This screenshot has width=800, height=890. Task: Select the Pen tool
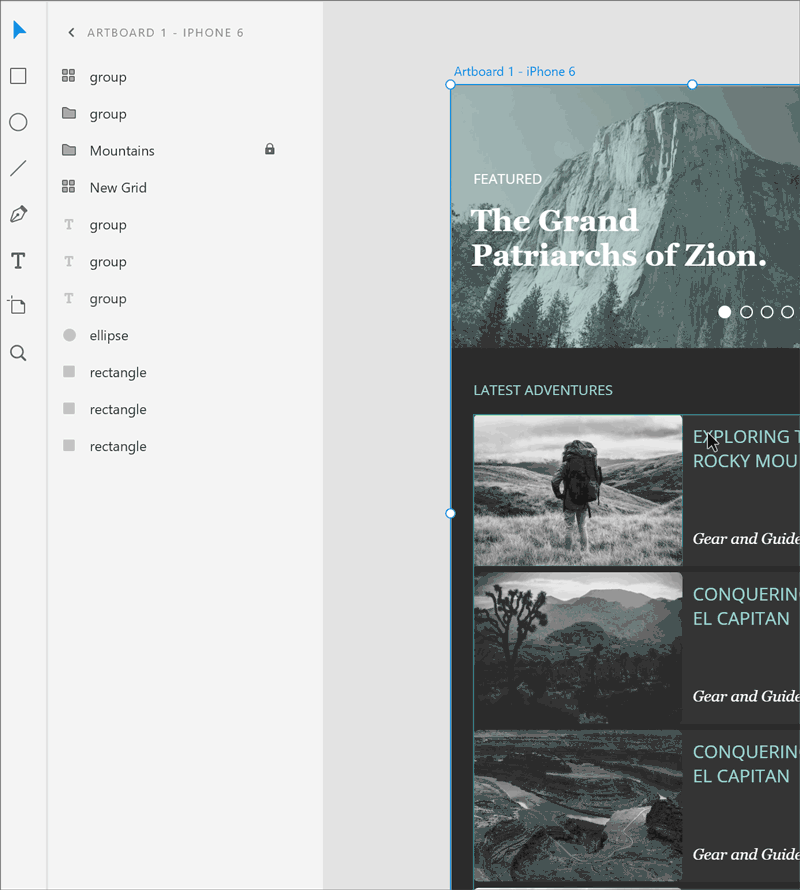pyautogui.click(x=18, y=215)
